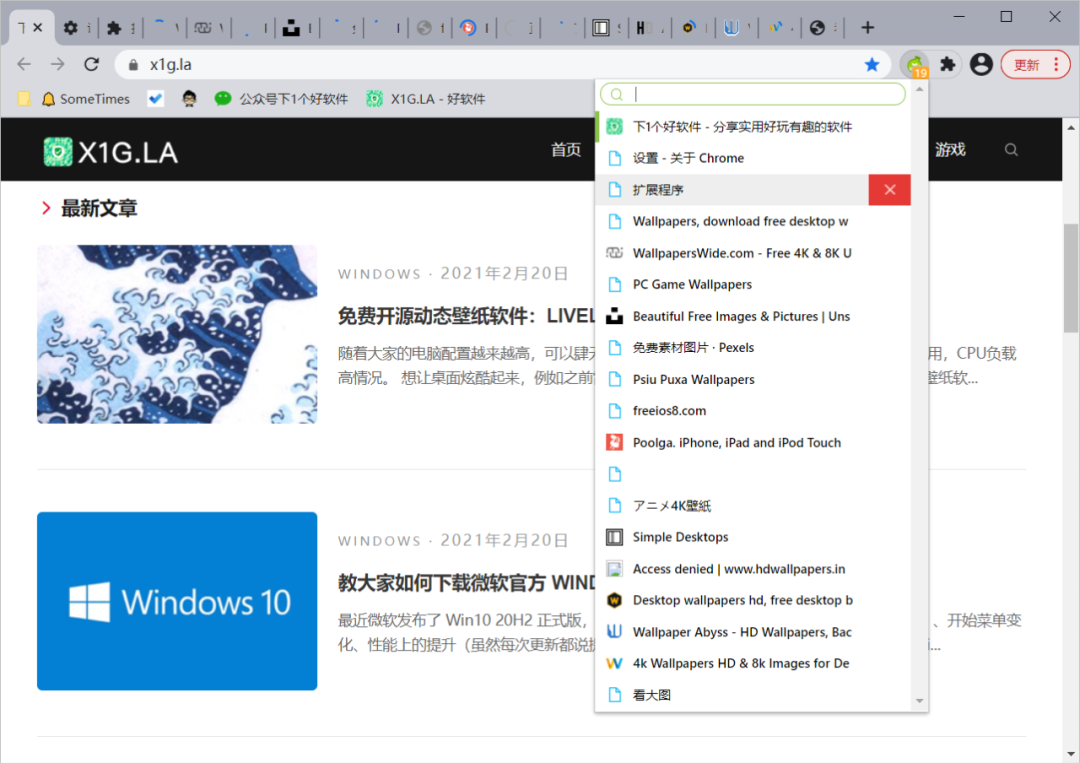
Task: Select アニメ4K壁紙 entry
Action: (x=753, y=506)
